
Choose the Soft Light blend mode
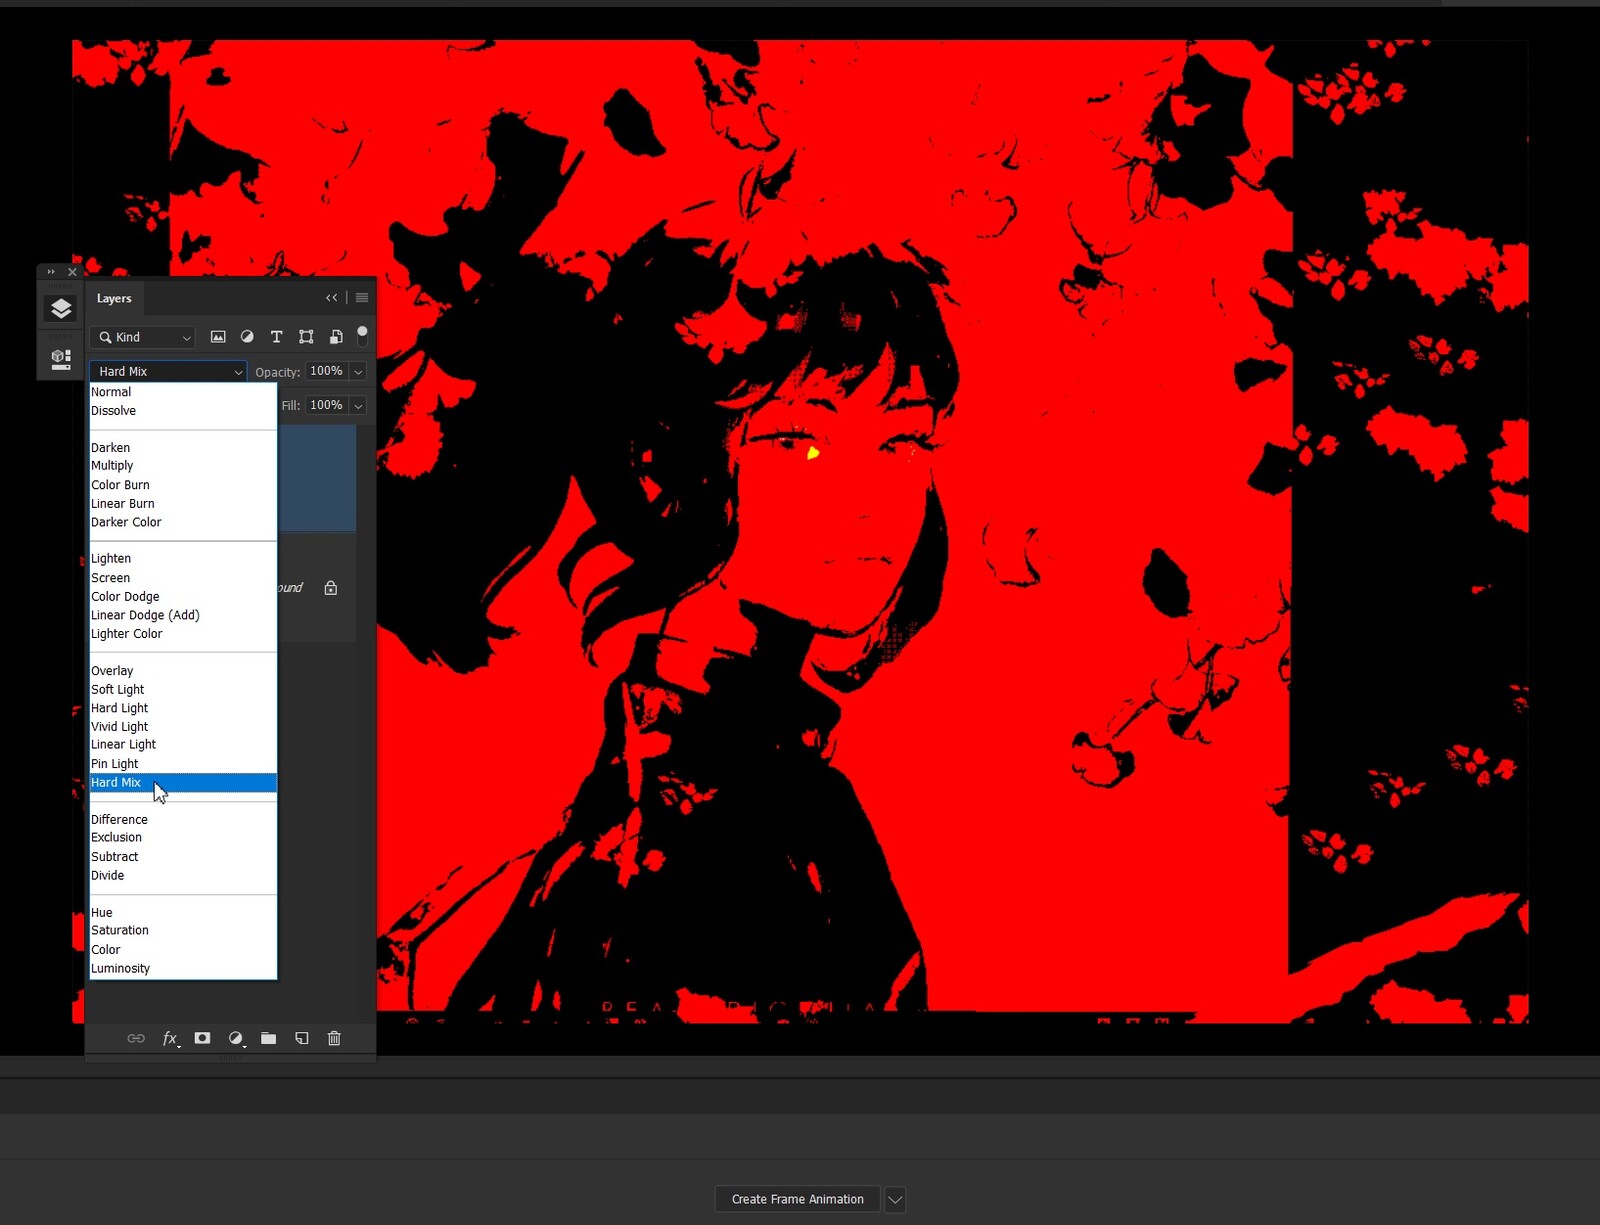pyautogui.click(x=183, y=690)
